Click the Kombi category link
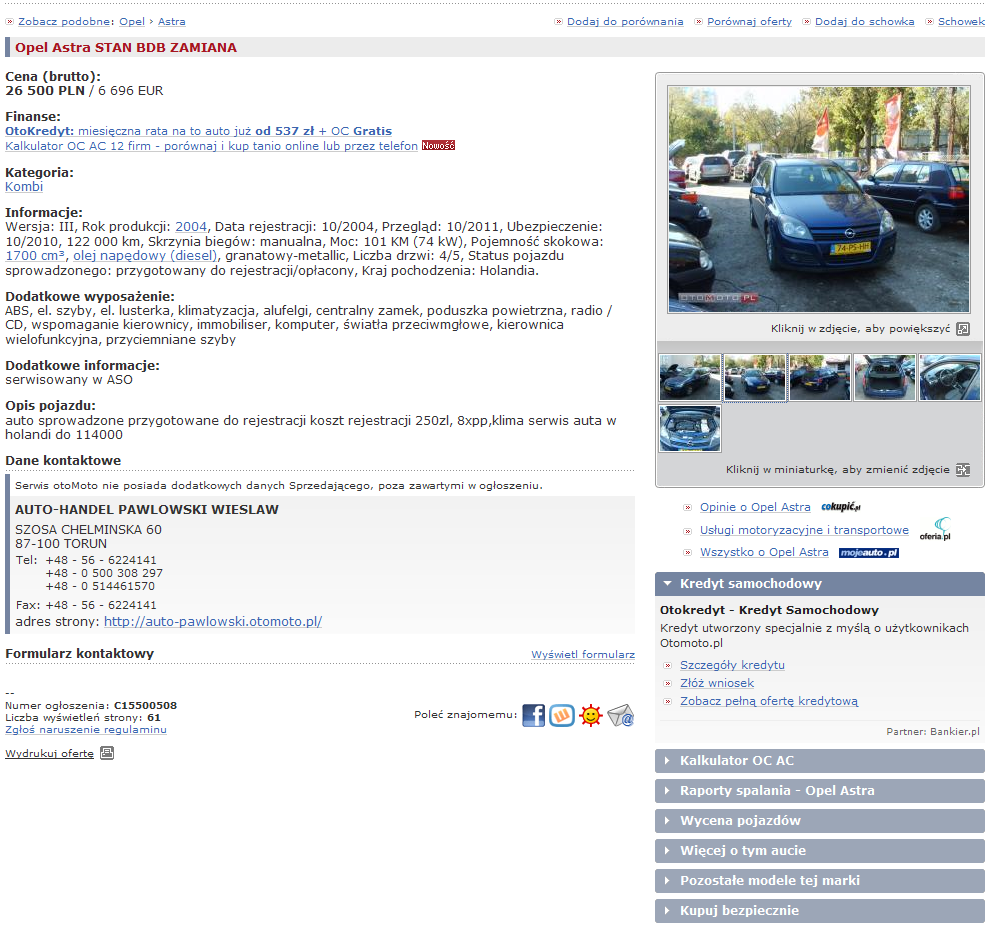This screenshot has height=935, width=993. click(24, 187)
